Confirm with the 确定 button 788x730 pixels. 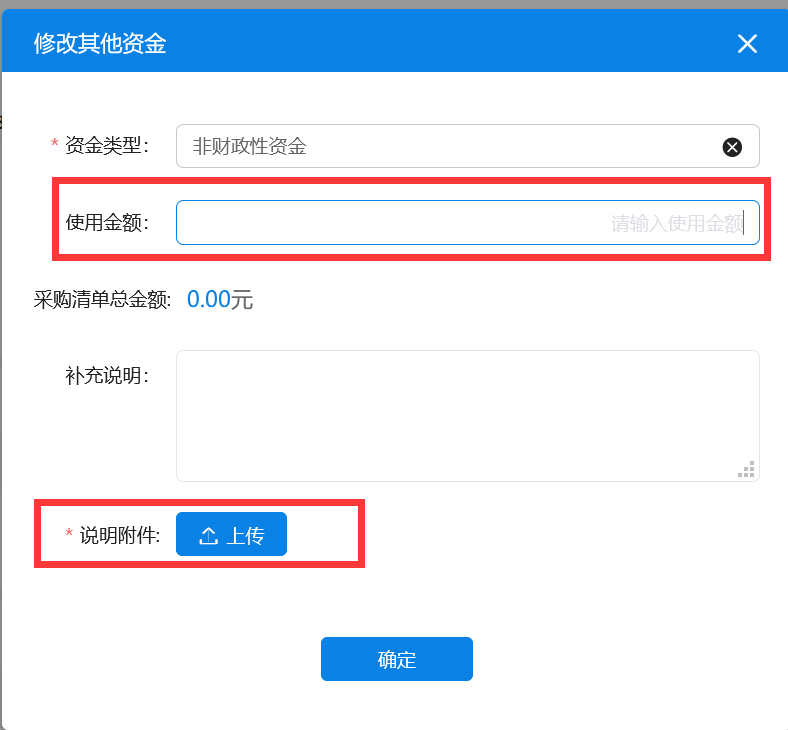tap(396, 660)
